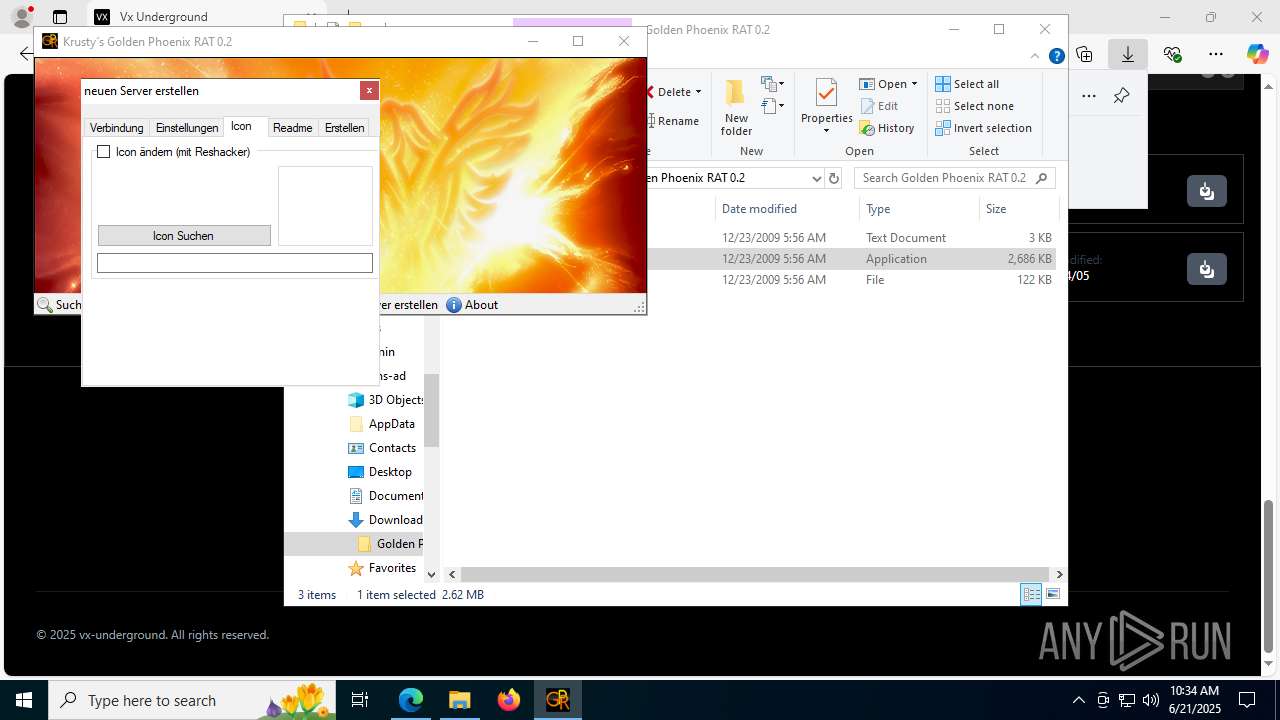Expand the Properties dropdown arrow

pos(826,131)
